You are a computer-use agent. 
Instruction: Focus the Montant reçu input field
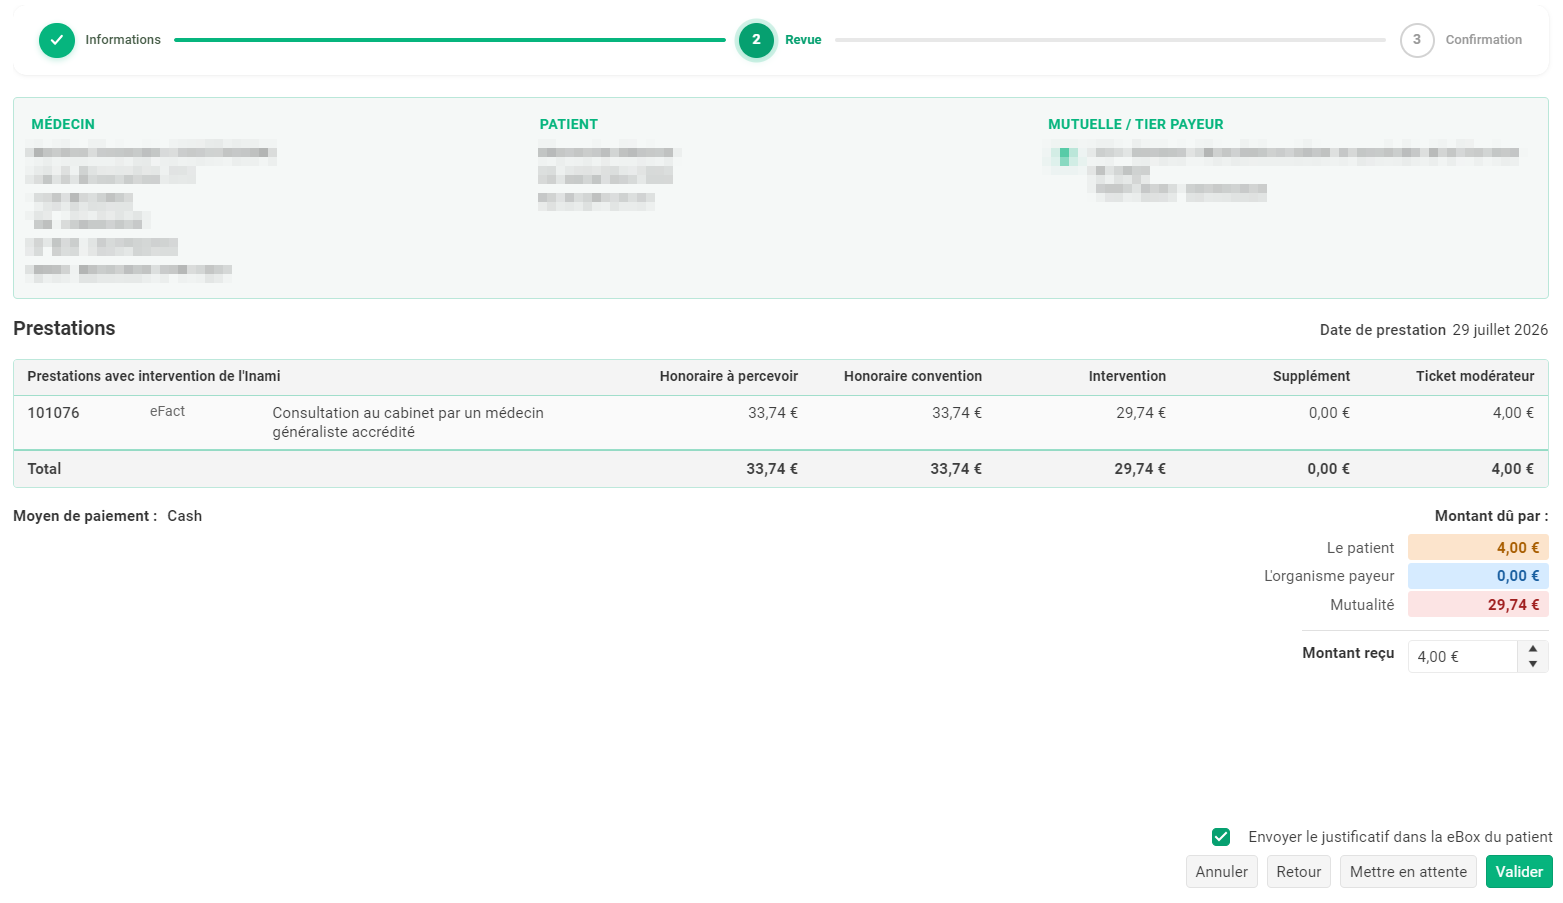(x=1463, y=657)
